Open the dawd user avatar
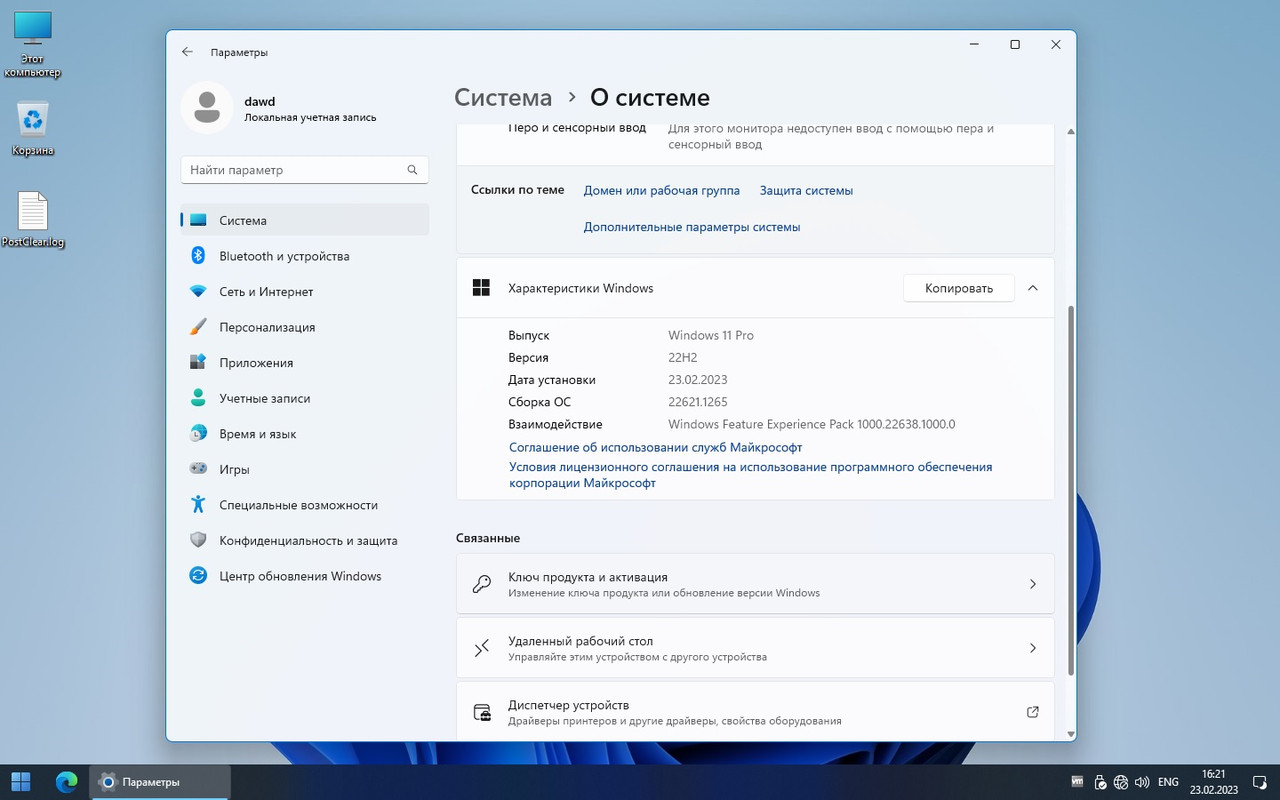The width and height of the screenshot is (1280, 800). click(207, 107)
